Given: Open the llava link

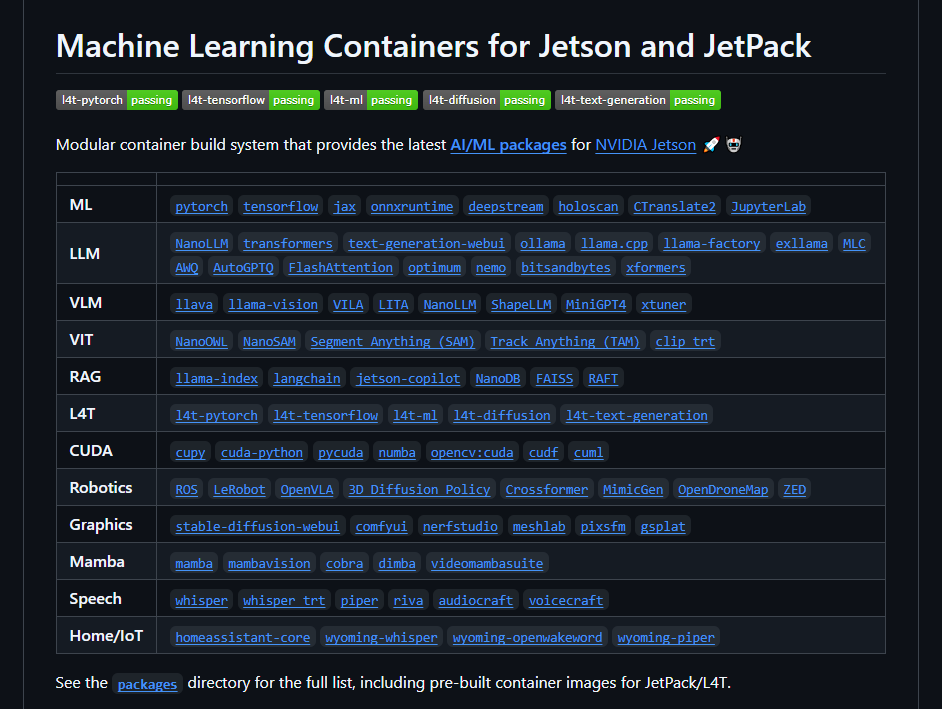Looking at the screenshot, I should pyautogui.click(x=194, y=305).
